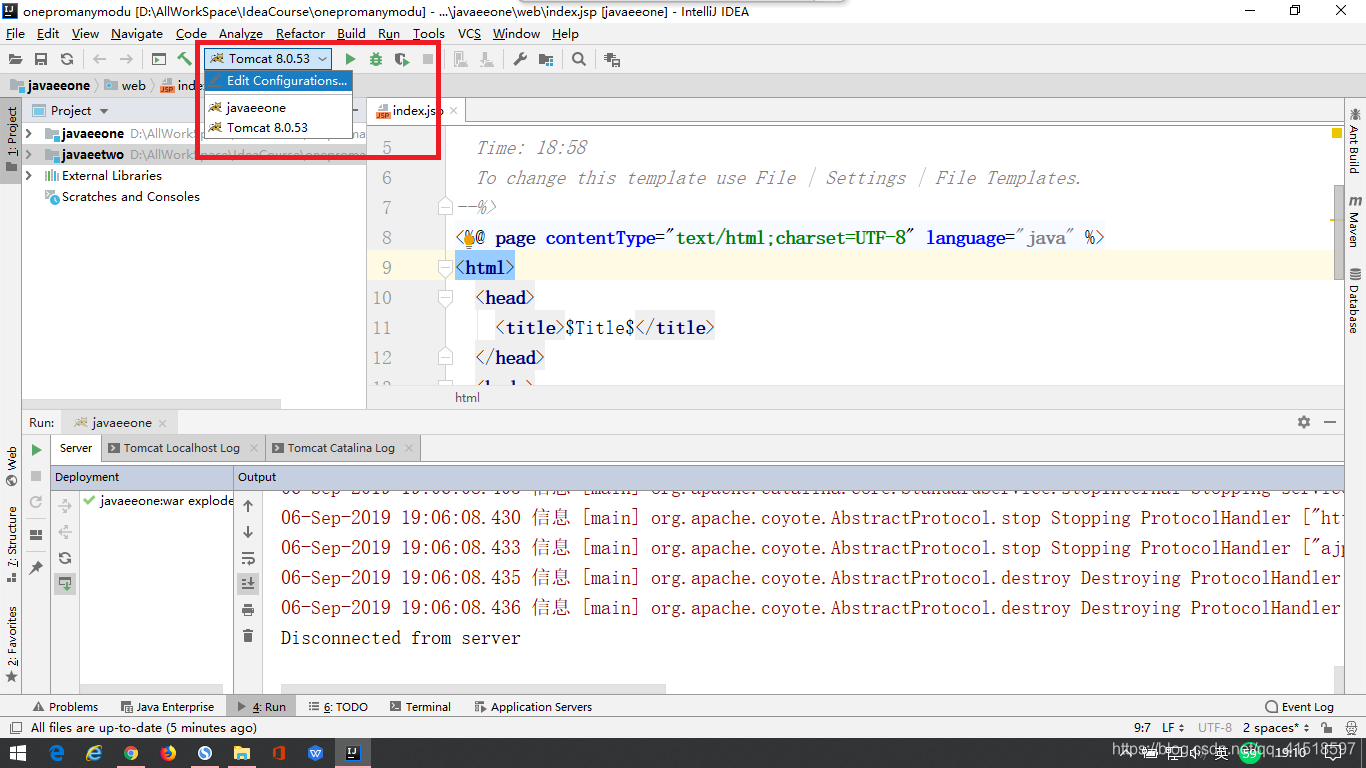Toggle scroll to end in Output
1366x768 pixels.
248,584
